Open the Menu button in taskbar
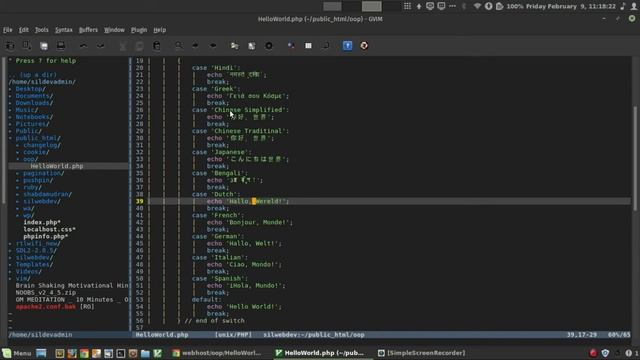Viewport: 640px width, 360px height. (x=17, y=353)
